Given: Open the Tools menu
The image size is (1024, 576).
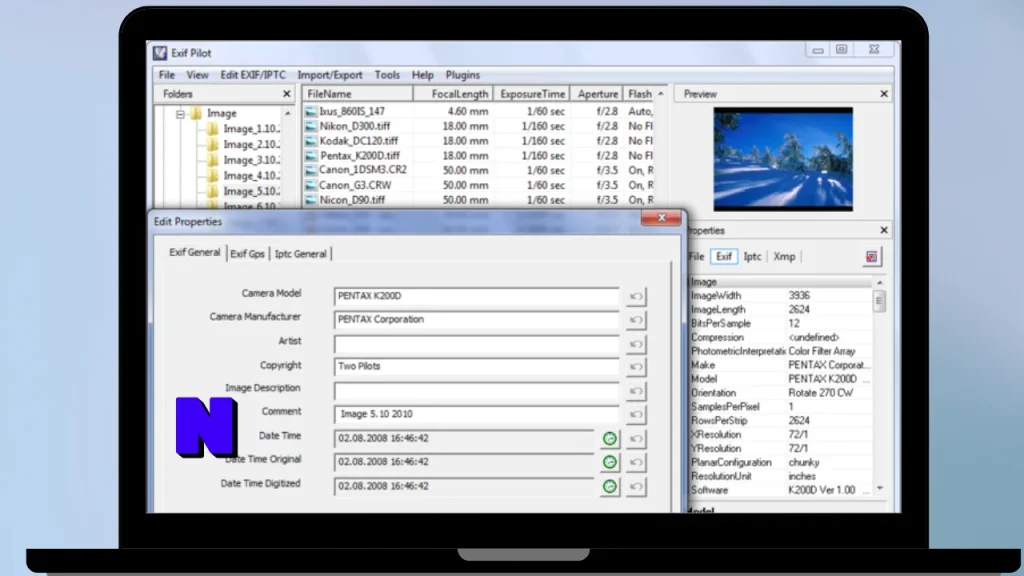Looking at the screenshot, I should pos(387,75).
